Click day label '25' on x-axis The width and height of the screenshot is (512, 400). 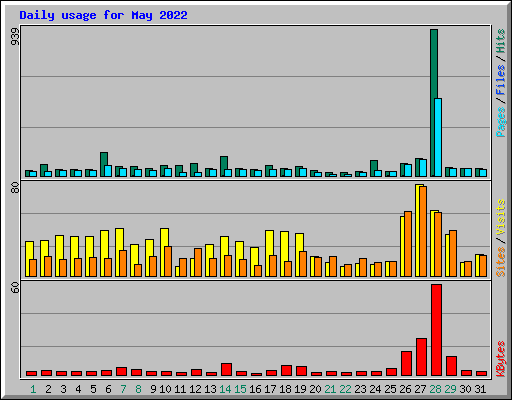coord(390,389)
